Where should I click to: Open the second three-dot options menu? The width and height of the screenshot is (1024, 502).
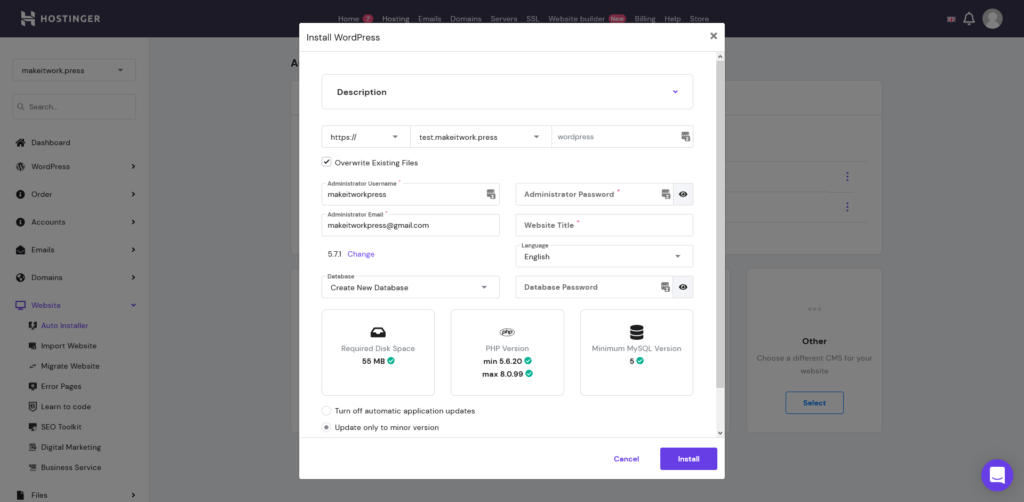click(847, 207)
